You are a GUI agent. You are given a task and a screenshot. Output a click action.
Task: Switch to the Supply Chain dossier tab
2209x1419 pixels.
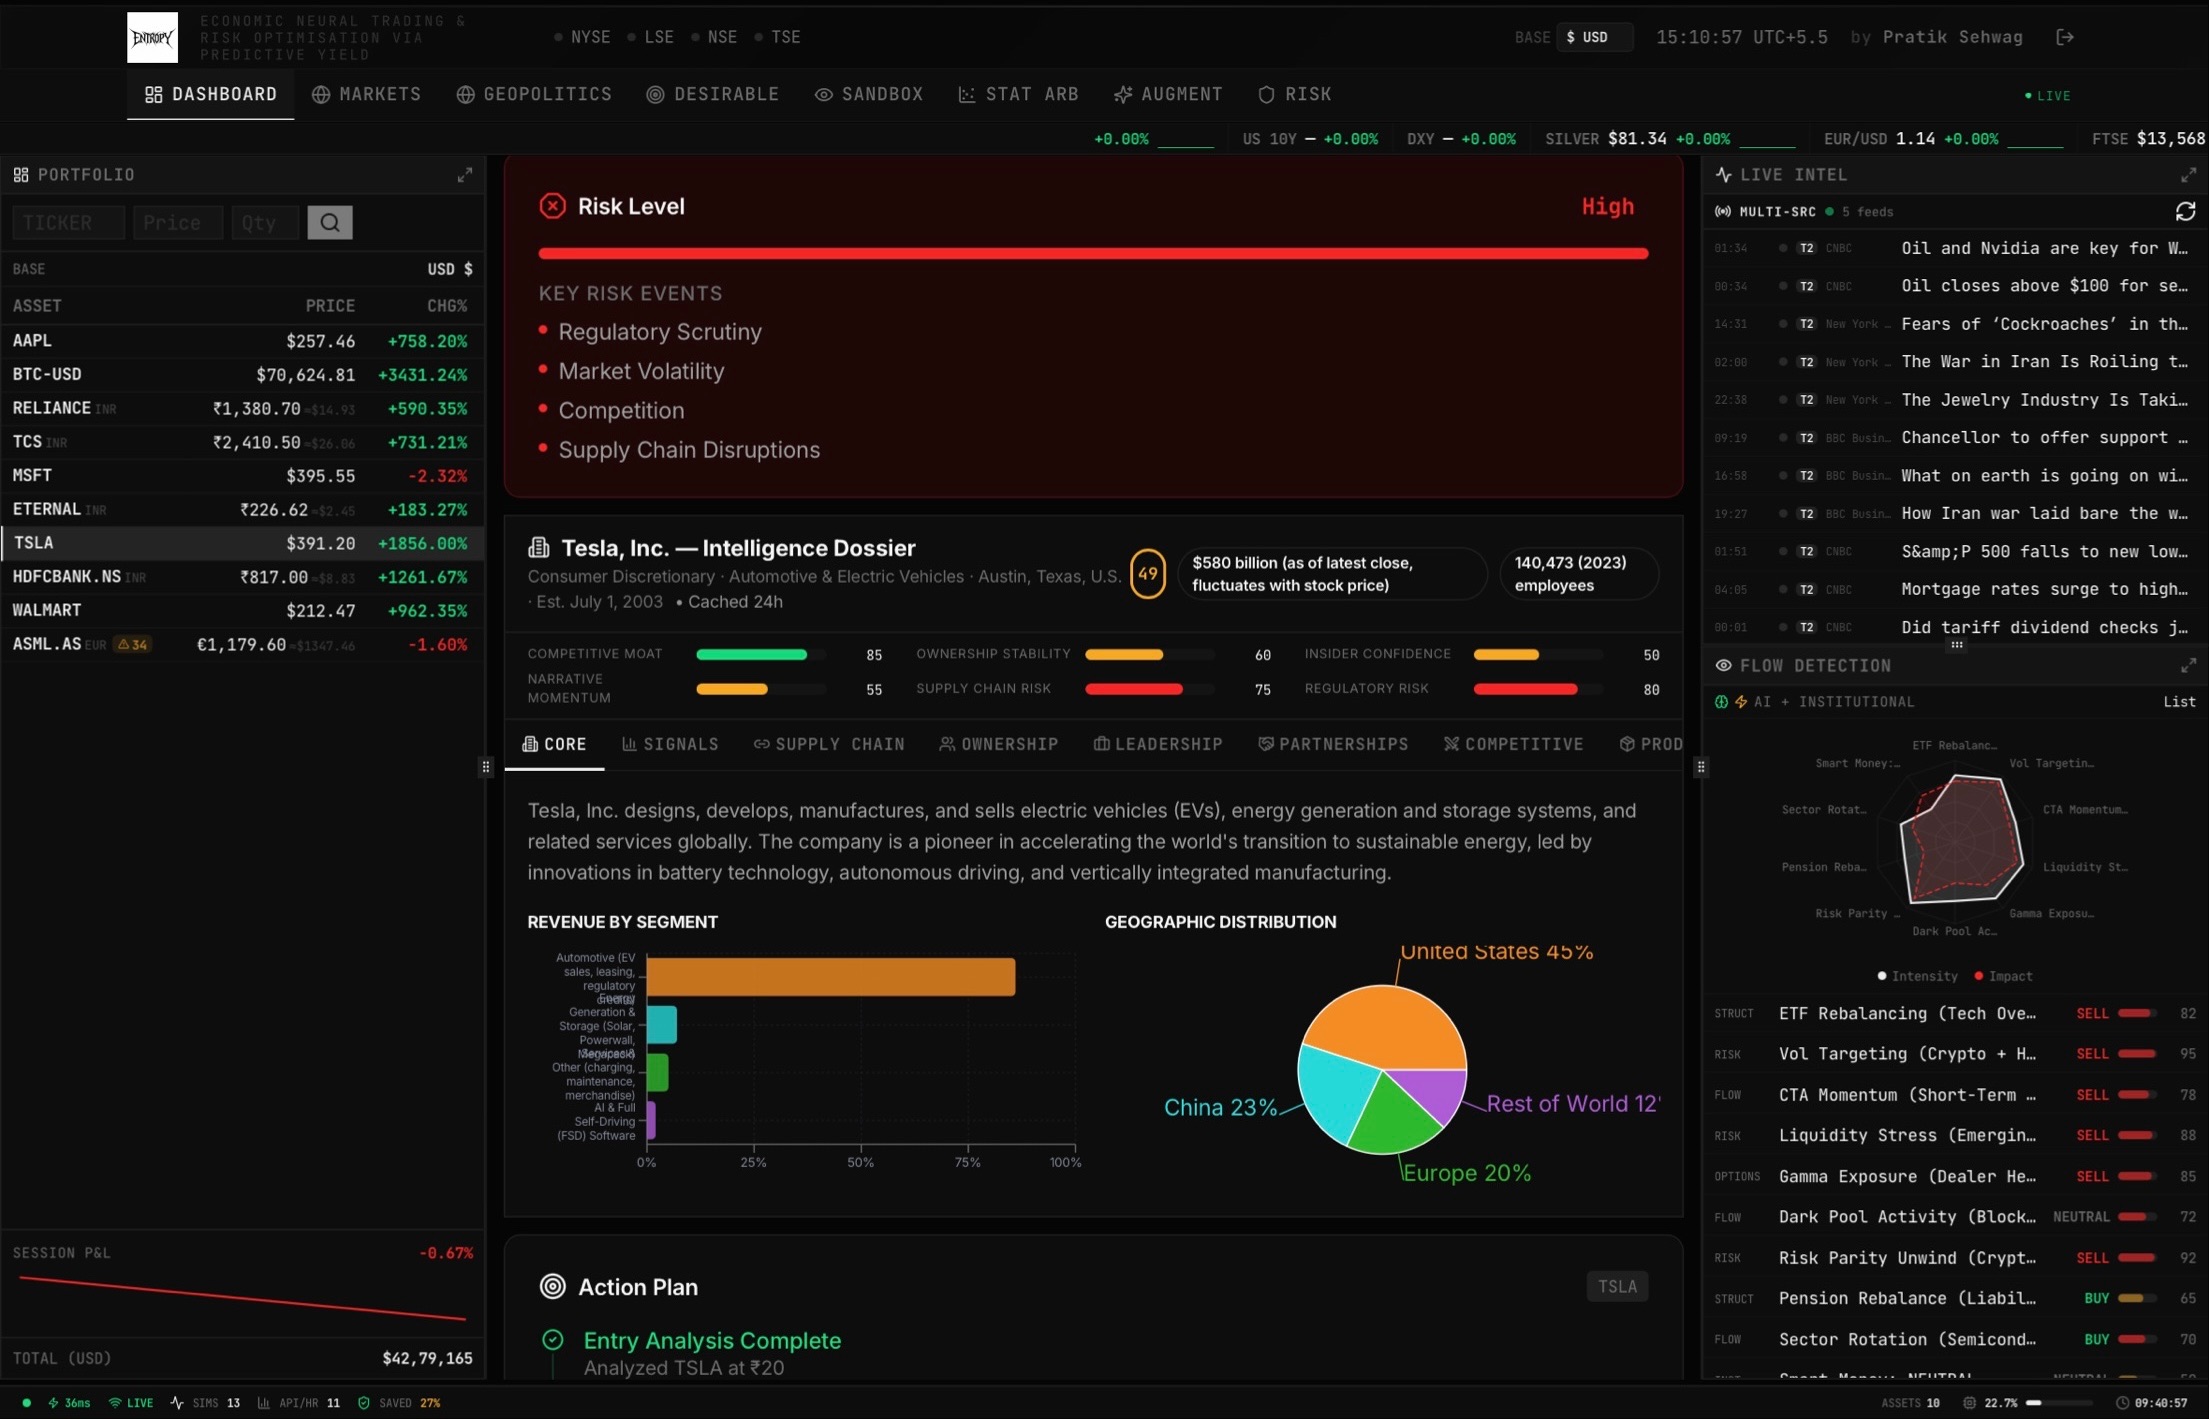pyautogui.click(x=829, y=744)
